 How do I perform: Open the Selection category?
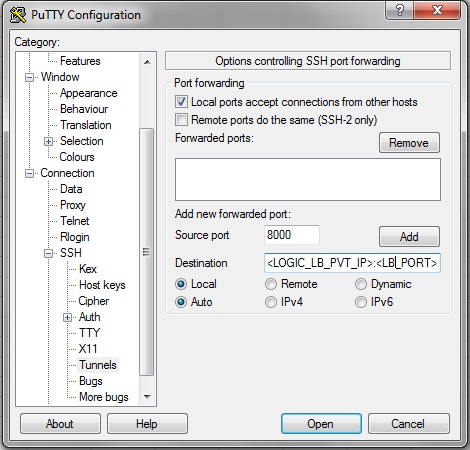[82, 141]
